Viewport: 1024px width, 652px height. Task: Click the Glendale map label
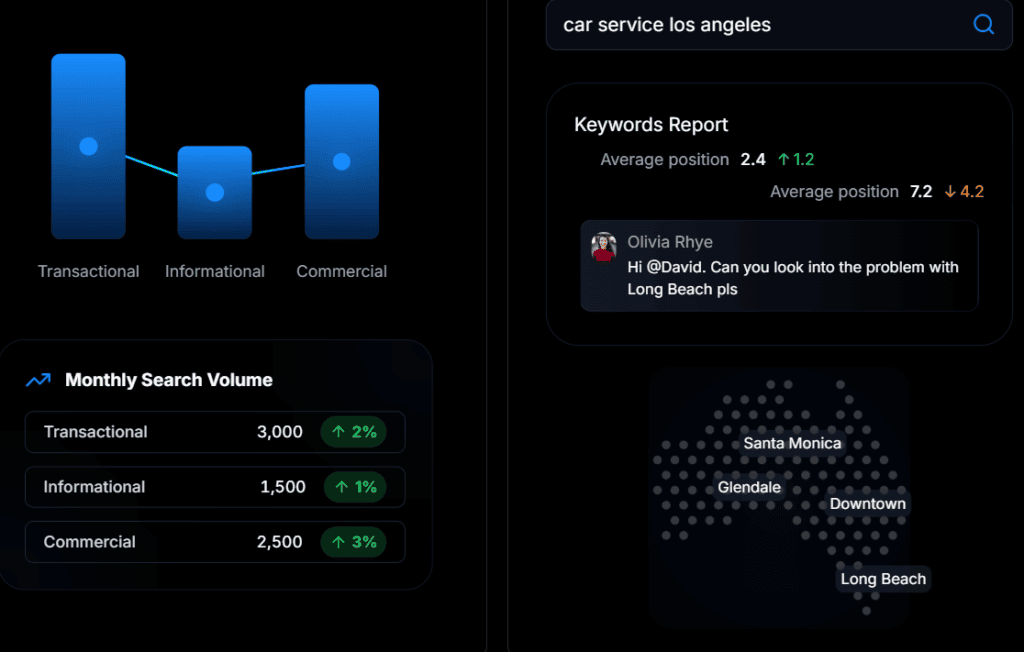point(749,487)
